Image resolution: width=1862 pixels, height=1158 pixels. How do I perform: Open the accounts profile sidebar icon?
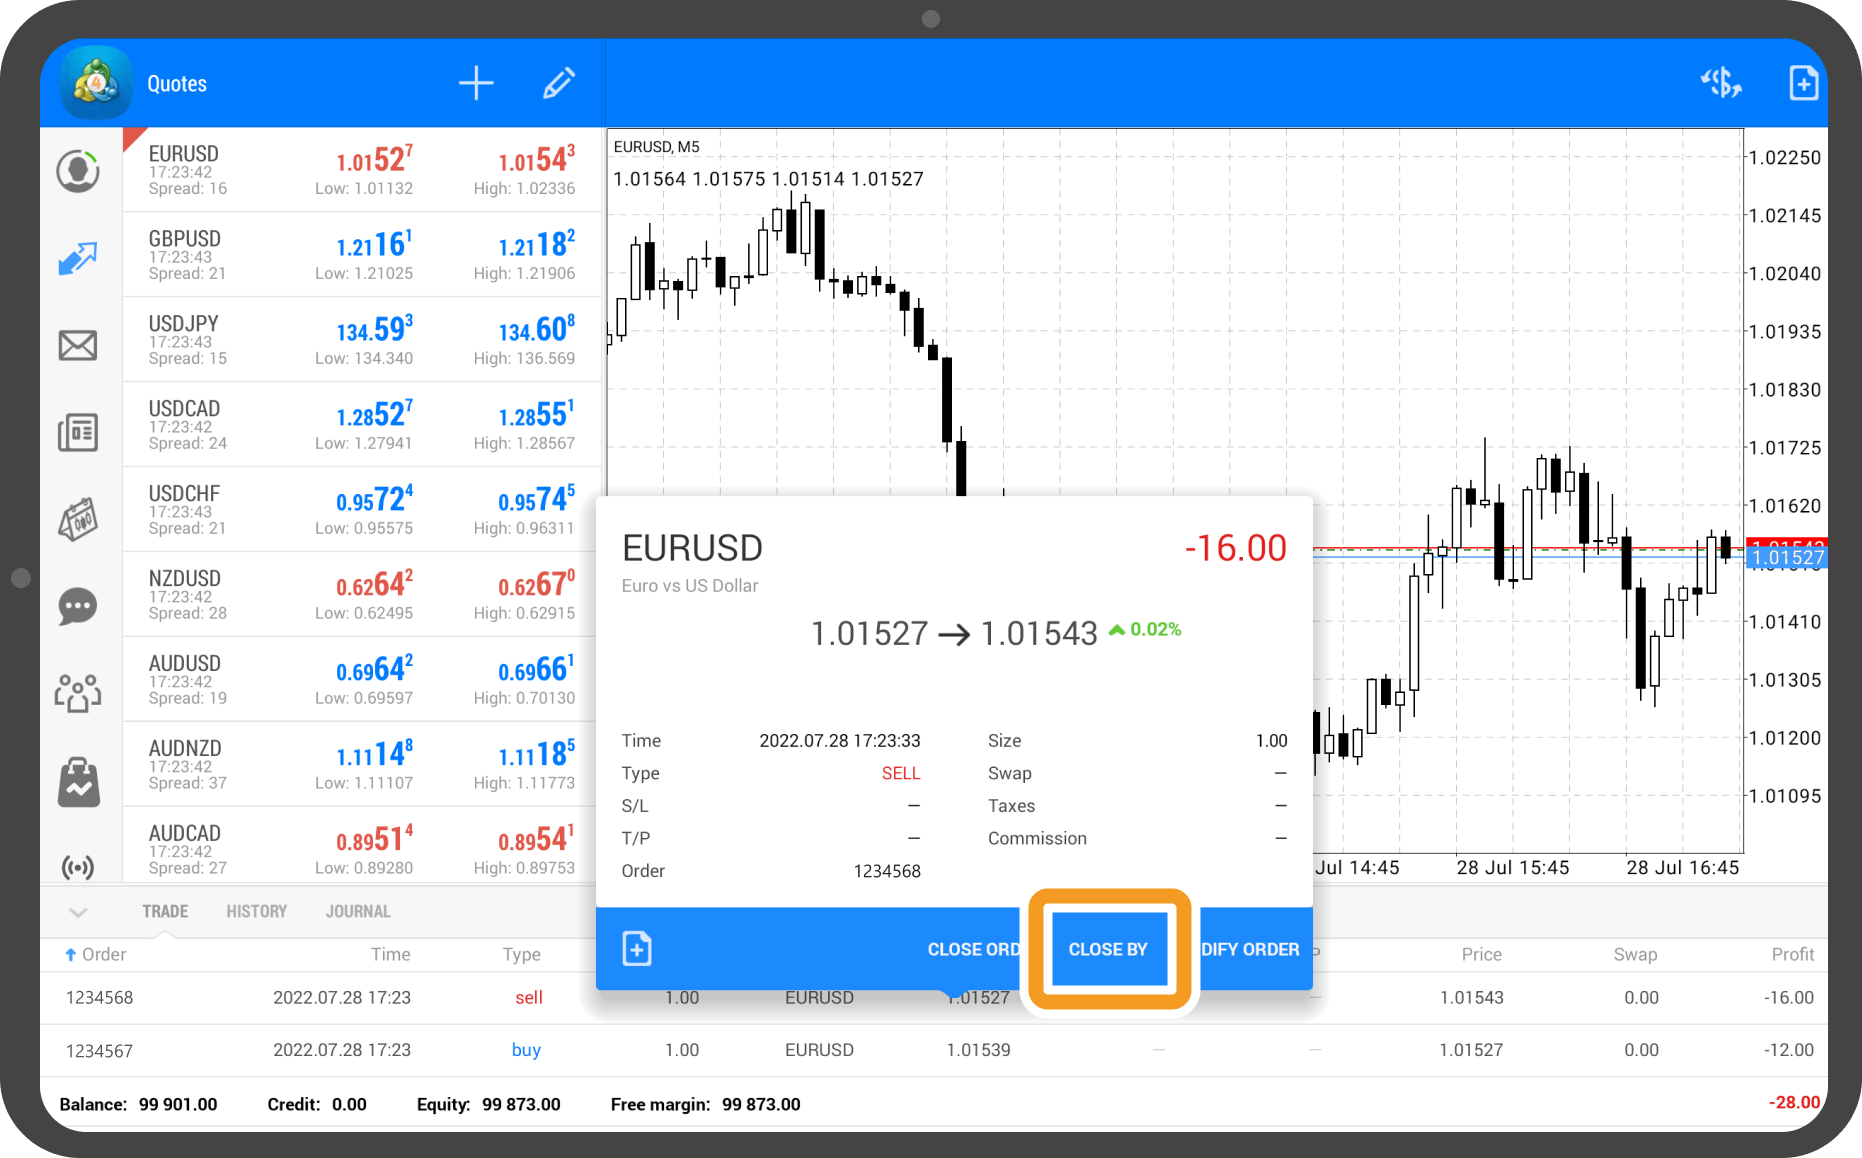[x=78, y=171]
